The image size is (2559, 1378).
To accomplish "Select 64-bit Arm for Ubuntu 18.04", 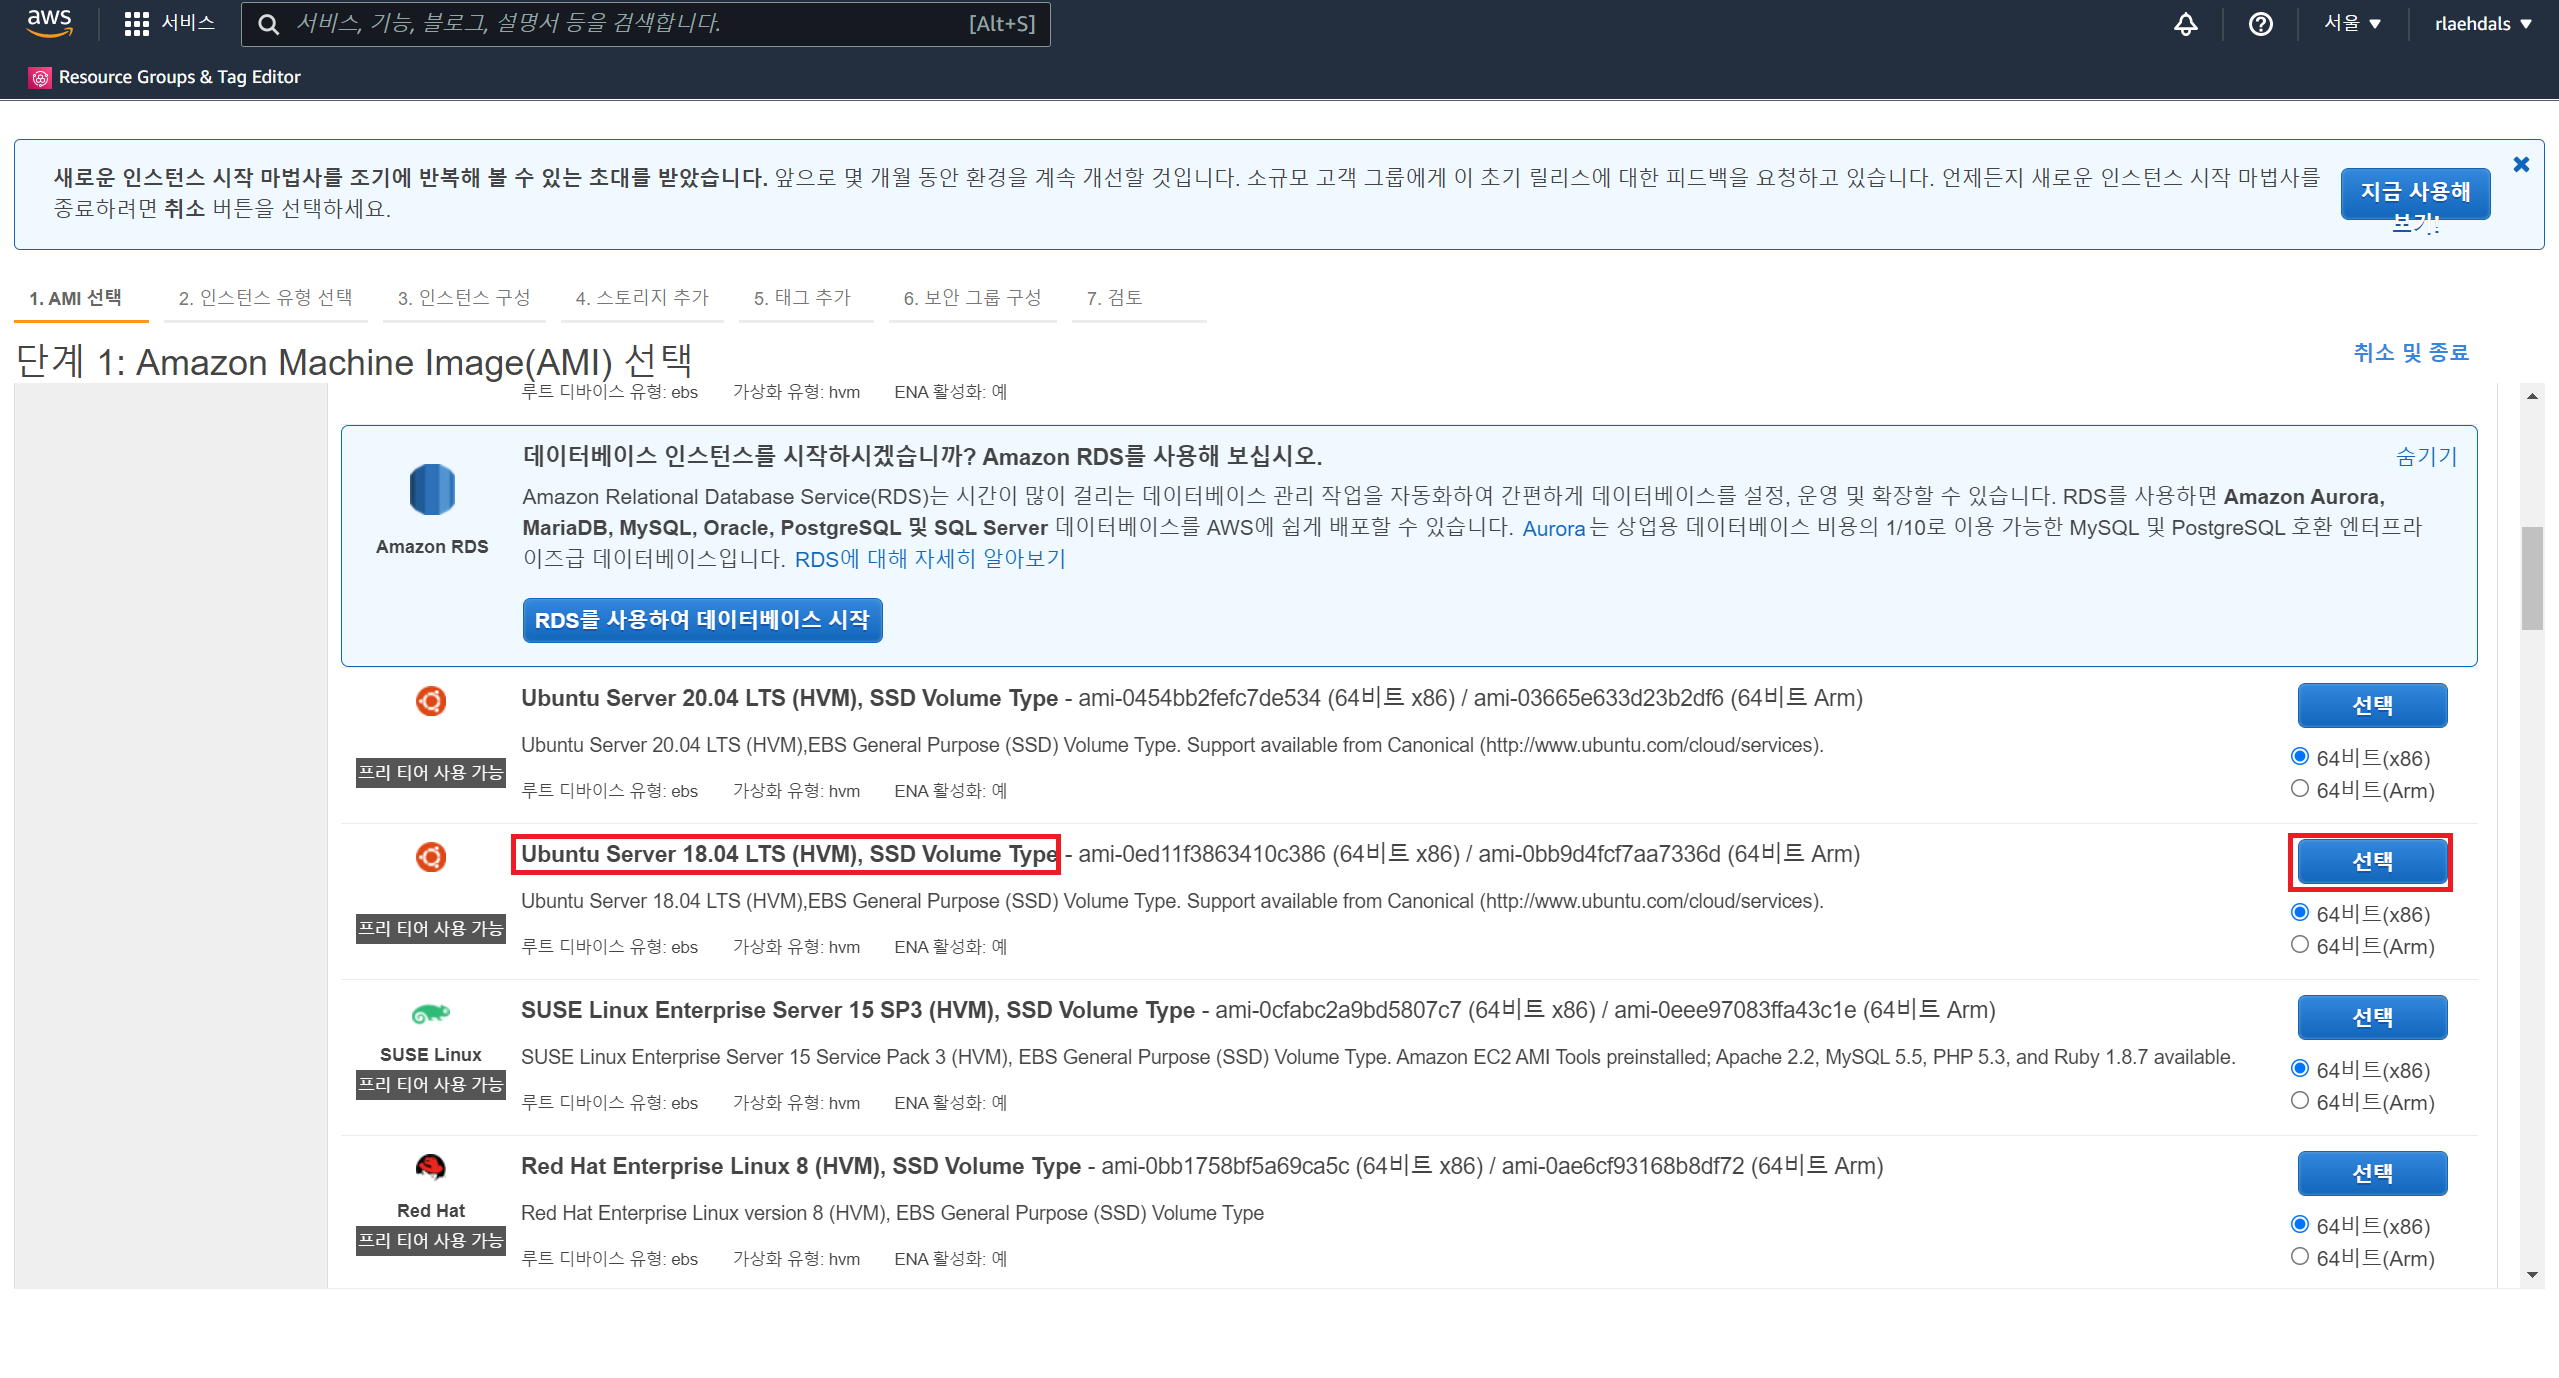I will tap(2299, 945).
